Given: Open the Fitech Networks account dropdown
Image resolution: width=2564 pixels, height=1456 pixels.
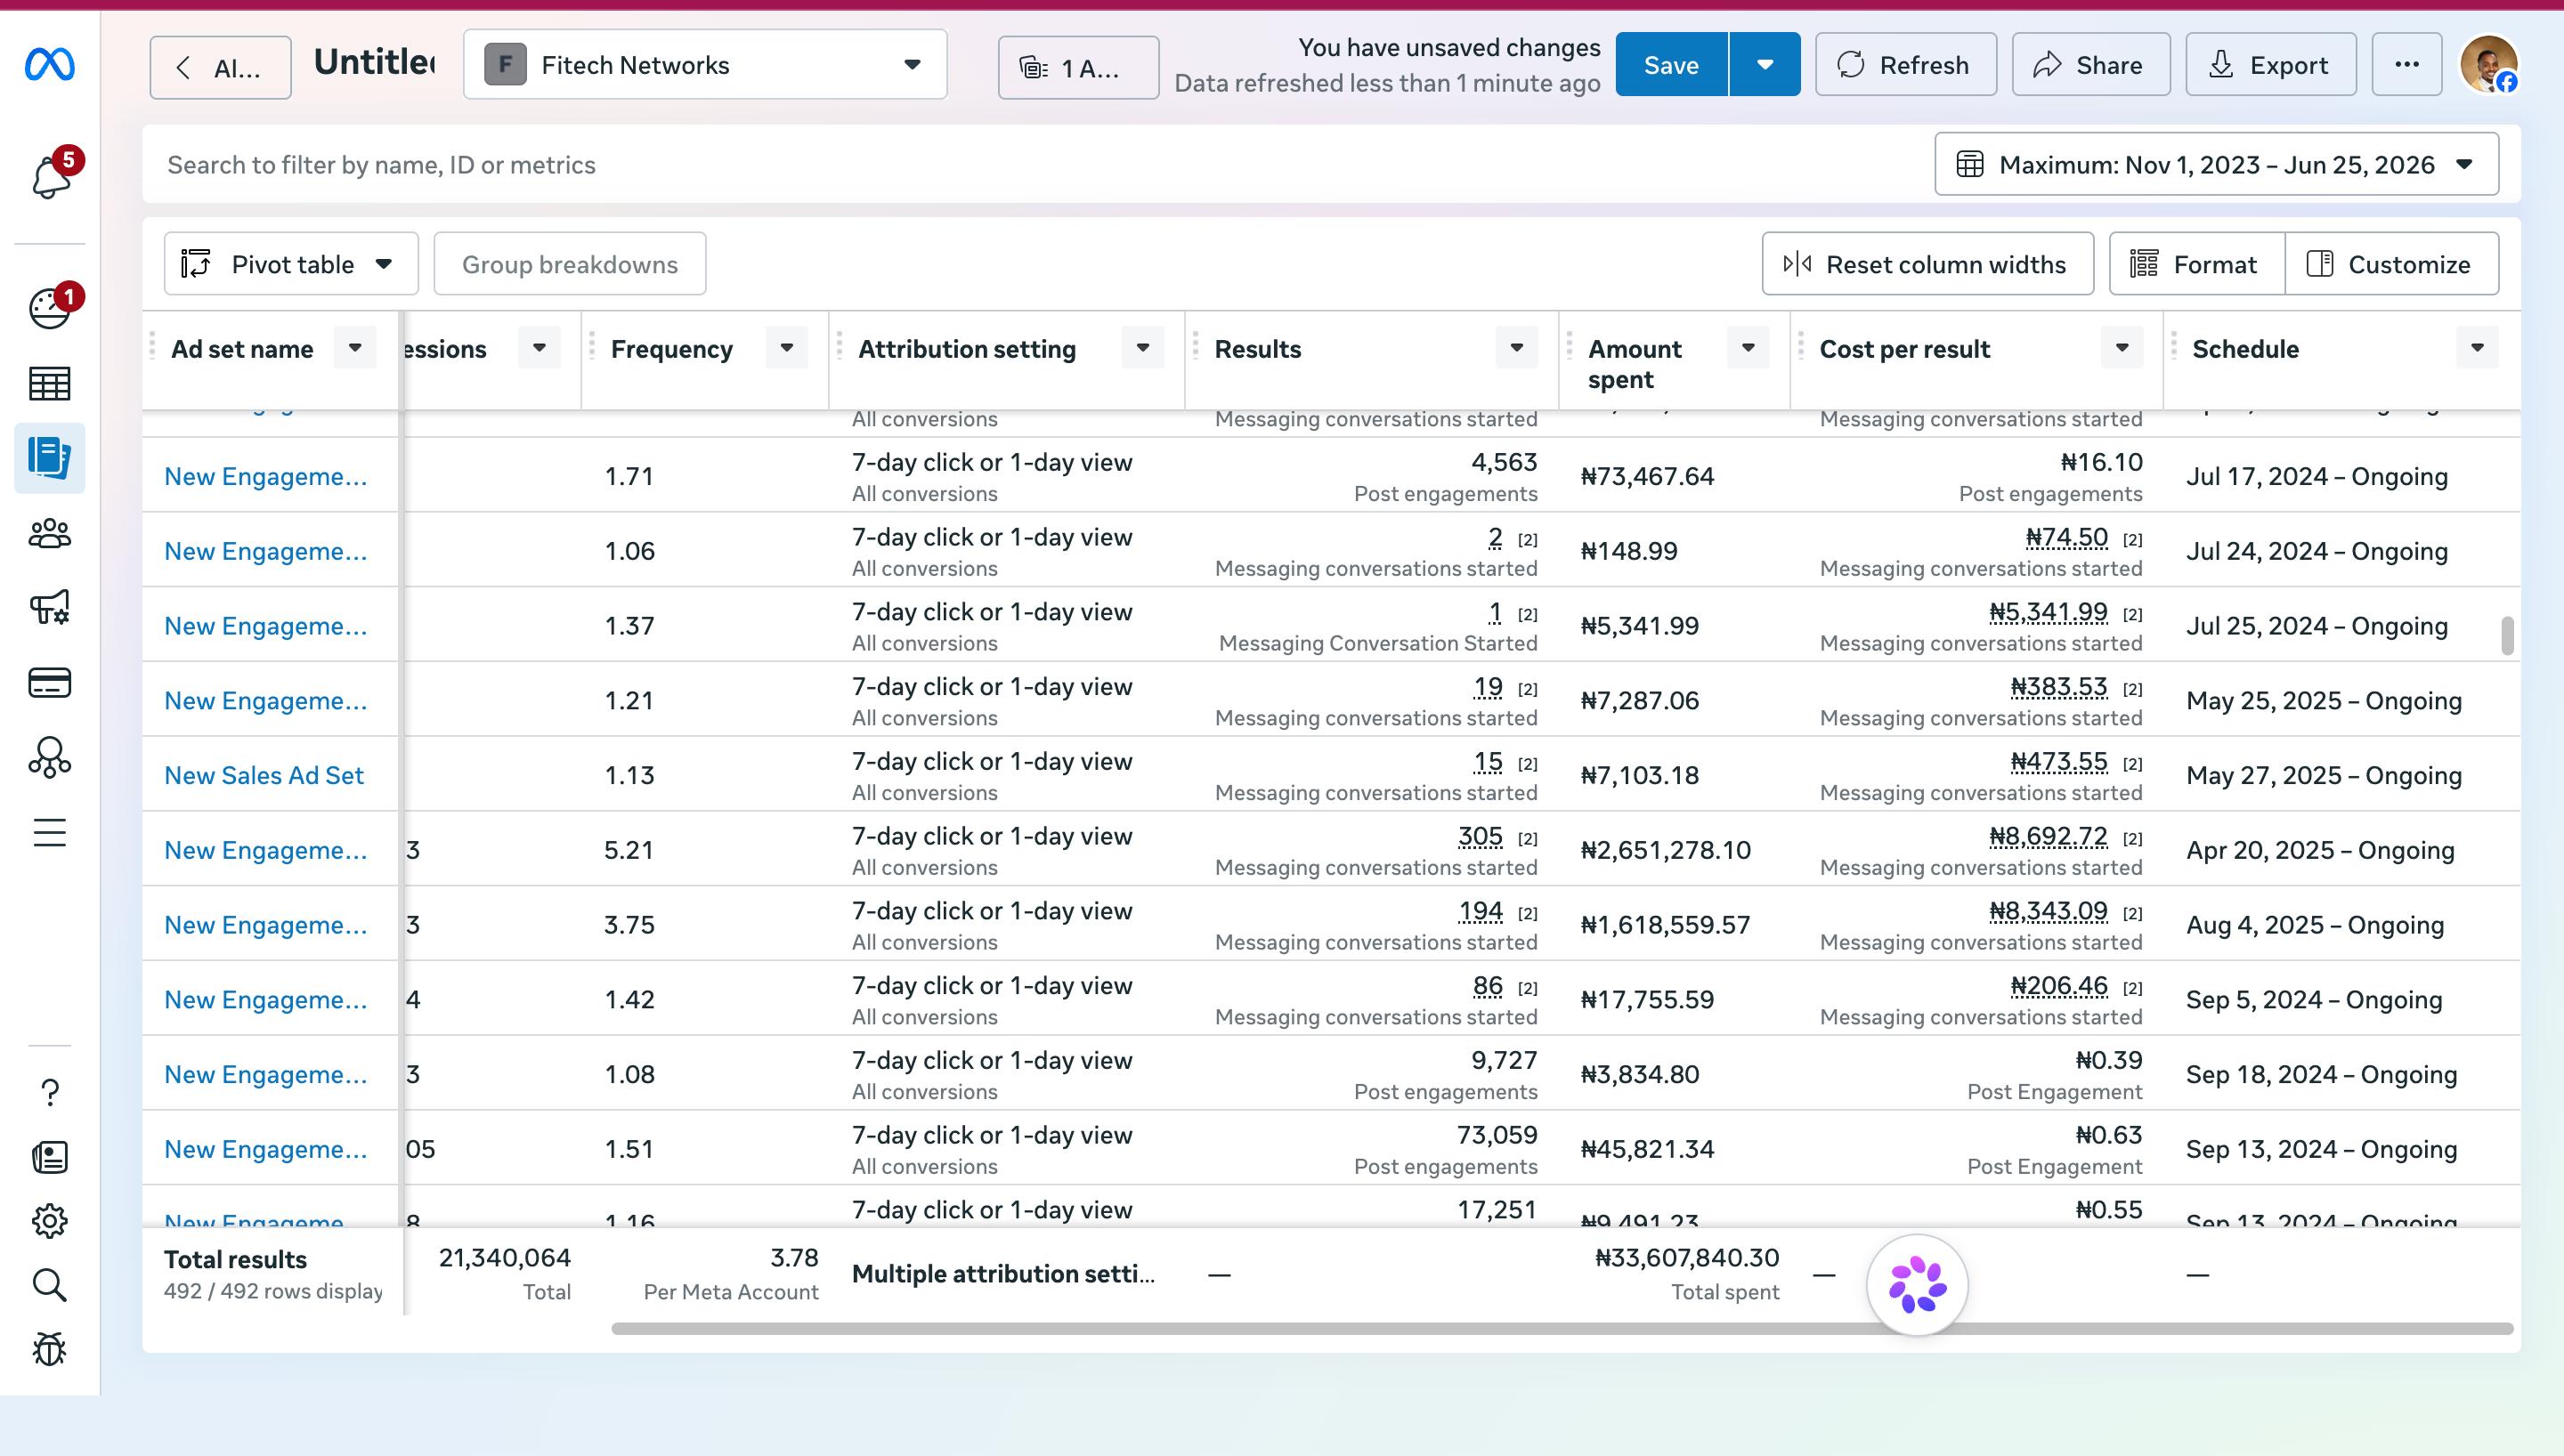Looking at the screenshot, I should click(x=705, y=65).
